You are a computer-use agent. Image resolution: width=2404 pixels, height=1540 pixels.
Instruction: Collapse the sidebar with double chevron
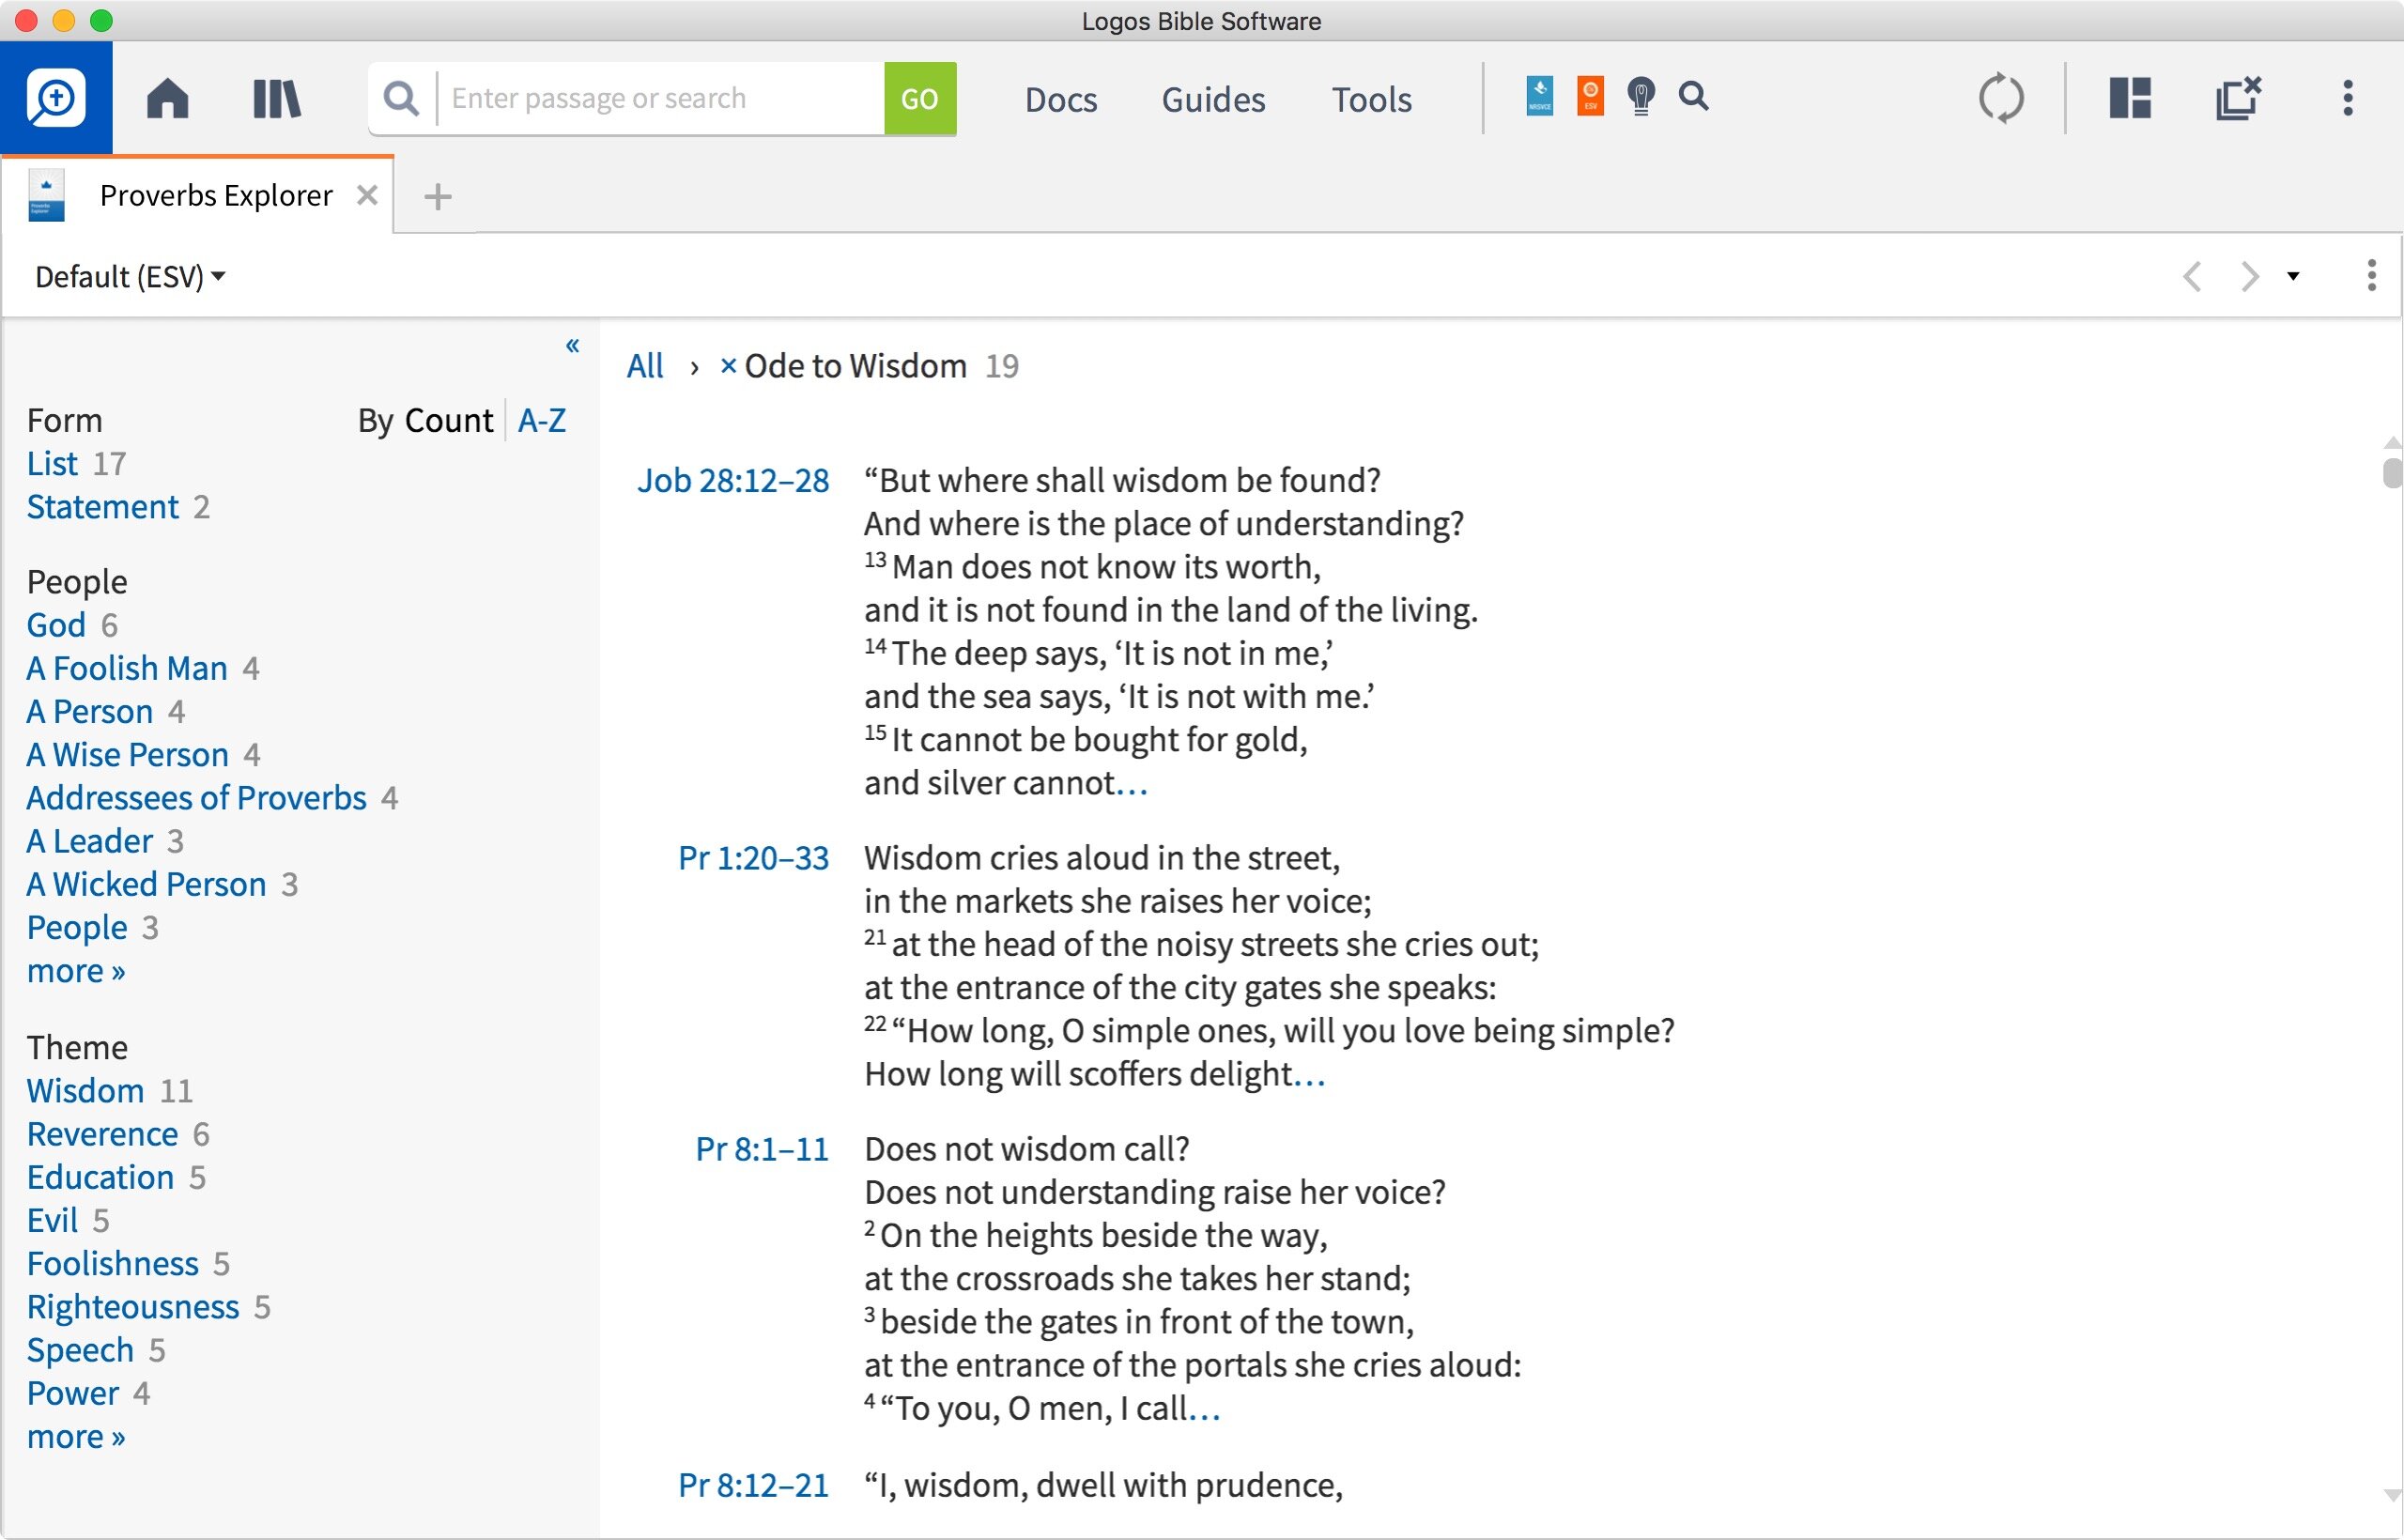coord(572,346)
